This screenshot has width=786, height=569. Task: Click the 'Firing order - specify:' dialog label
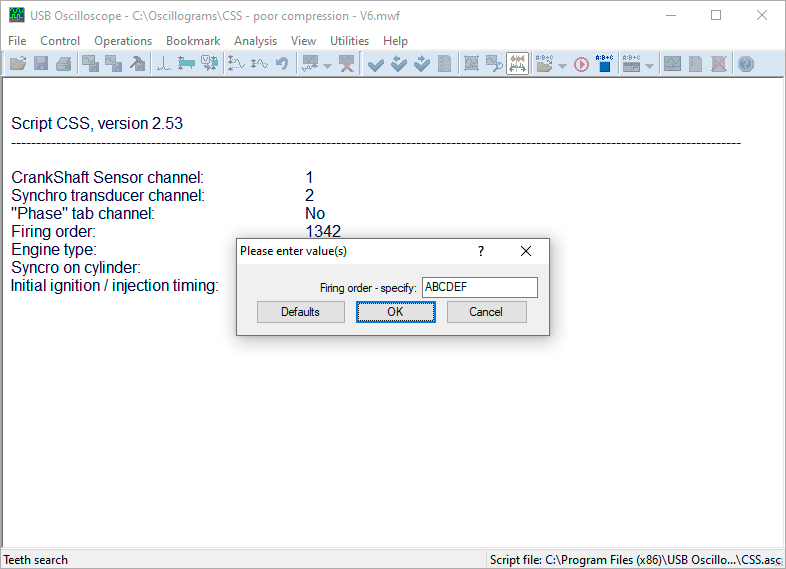click(368, 288)
